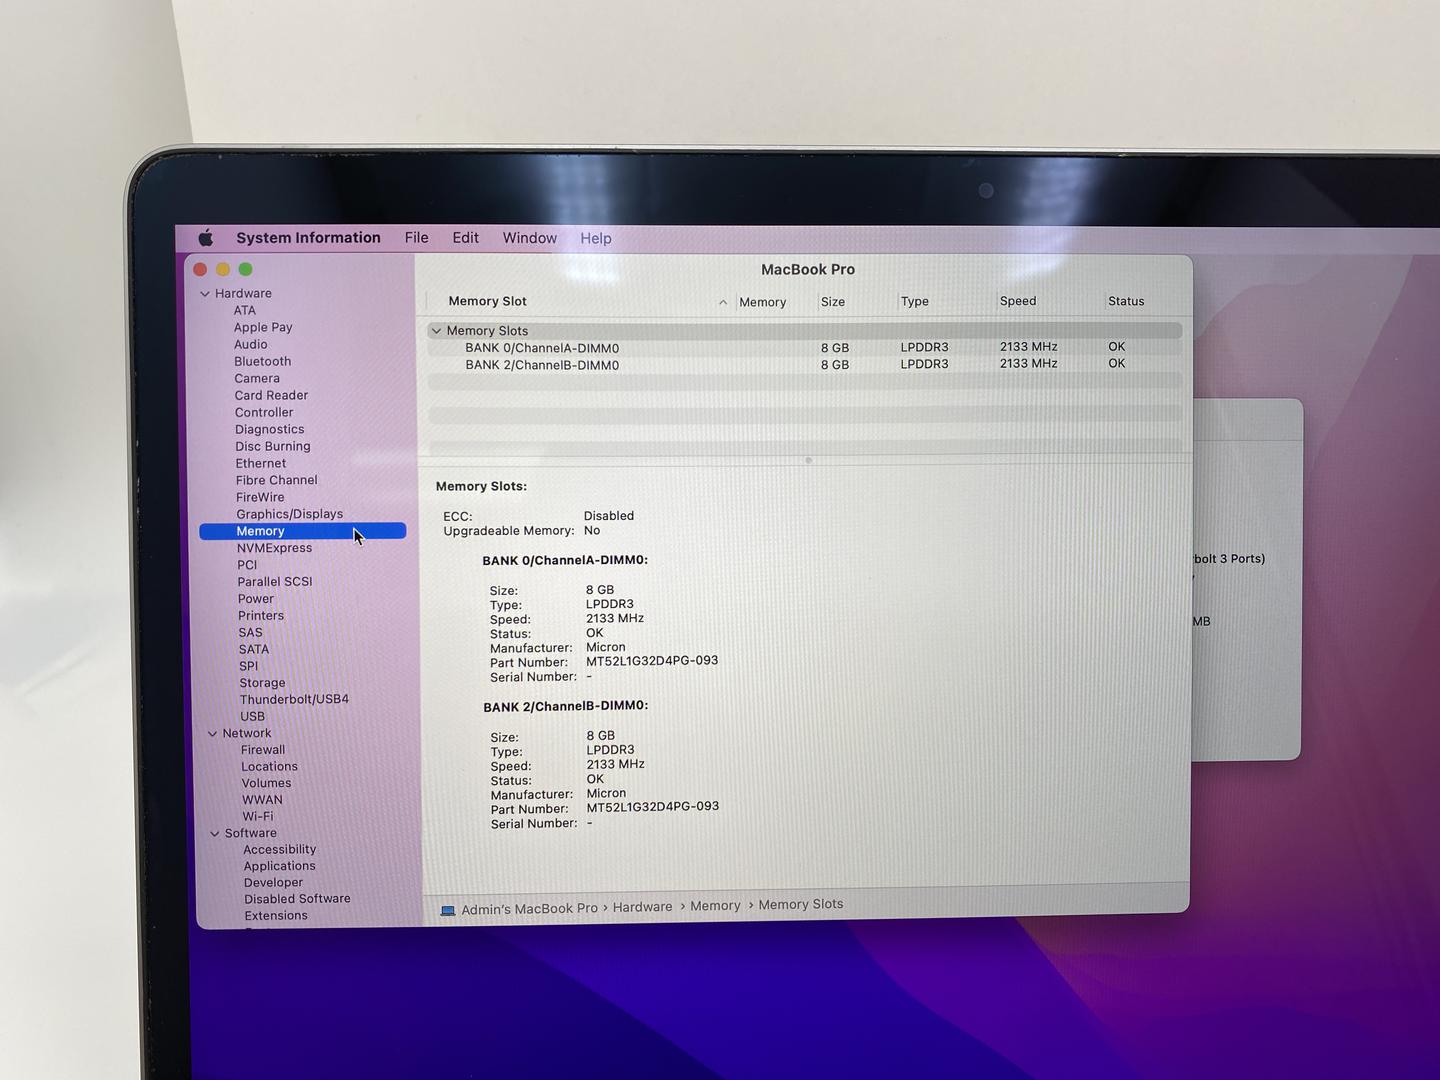Select NVMExpress in sidebar
This screenshot has width=1440, height=1080.
point(275,549)
